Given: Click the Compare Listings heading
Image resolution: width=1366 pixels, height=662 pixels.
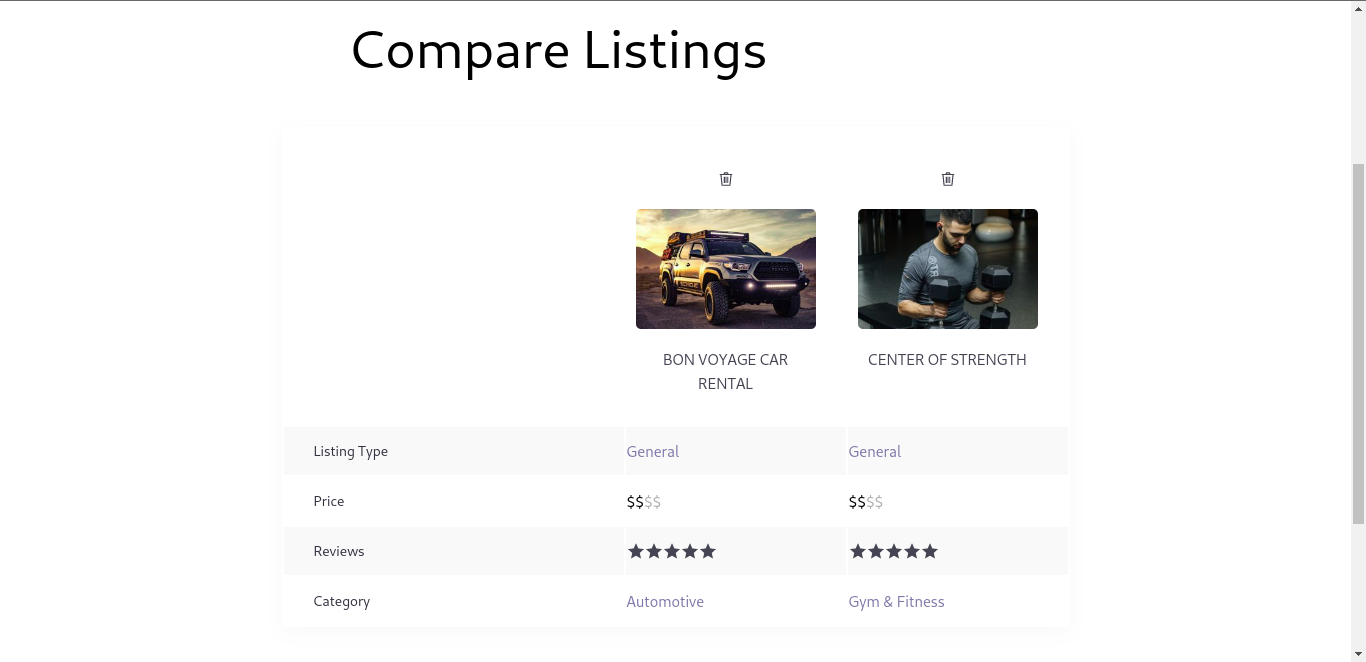Looking at the screenshot, I should [x=559, y=50].
